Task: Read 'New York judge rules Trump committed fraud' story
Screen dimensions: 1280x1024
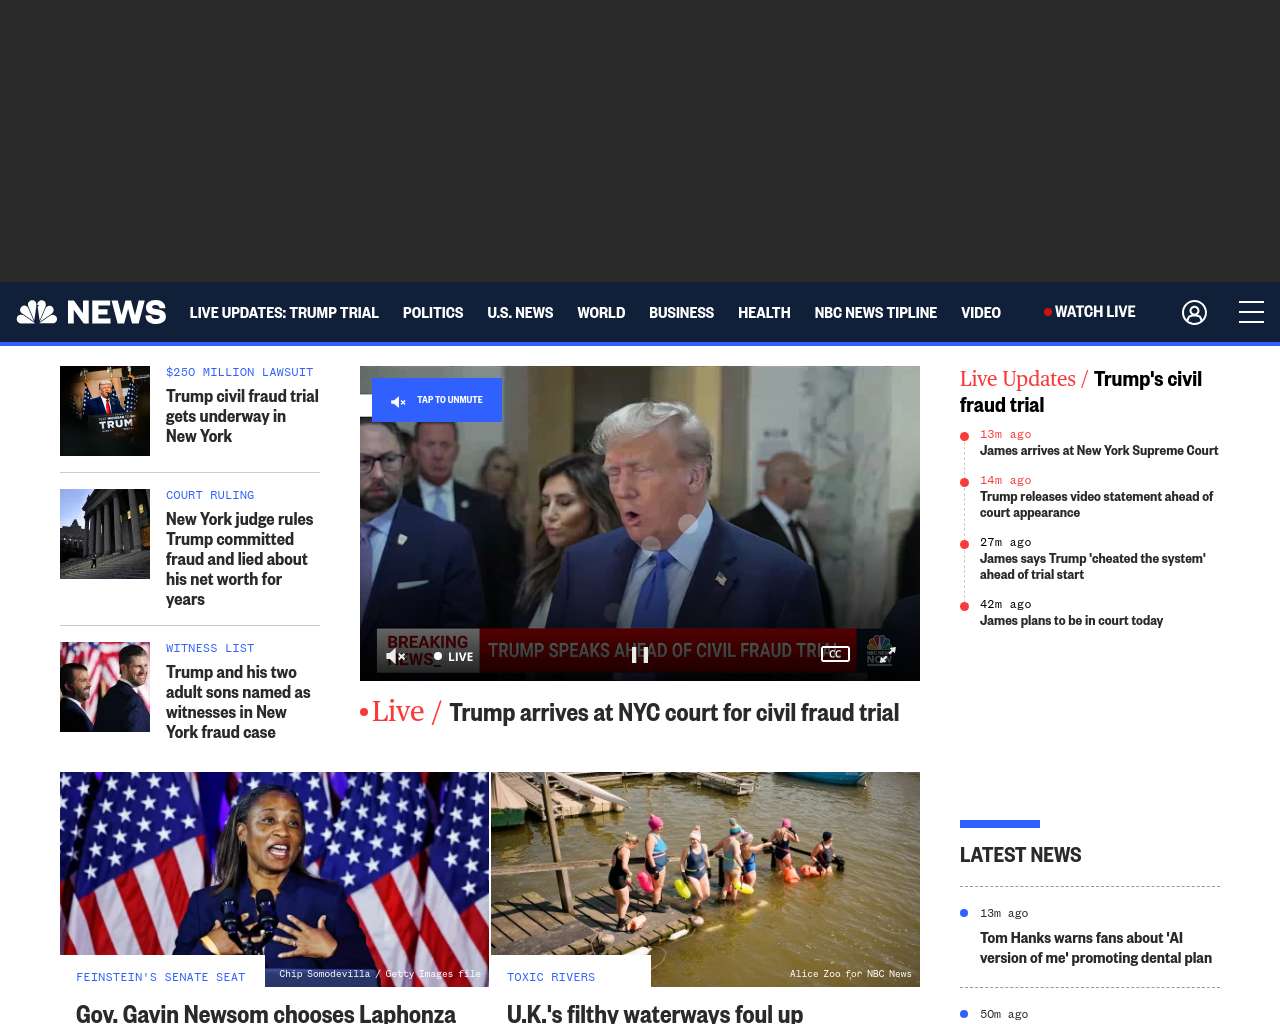Action: tap(240, 559)
